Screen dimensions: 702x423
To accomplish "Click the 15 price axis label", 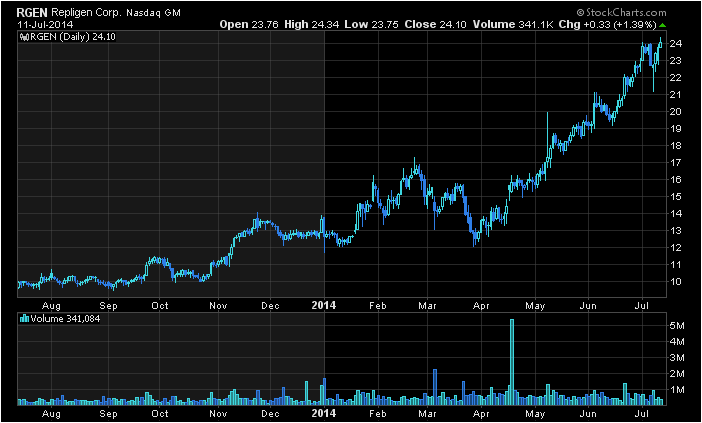I will pyautogui.click(x=676, y=197).
